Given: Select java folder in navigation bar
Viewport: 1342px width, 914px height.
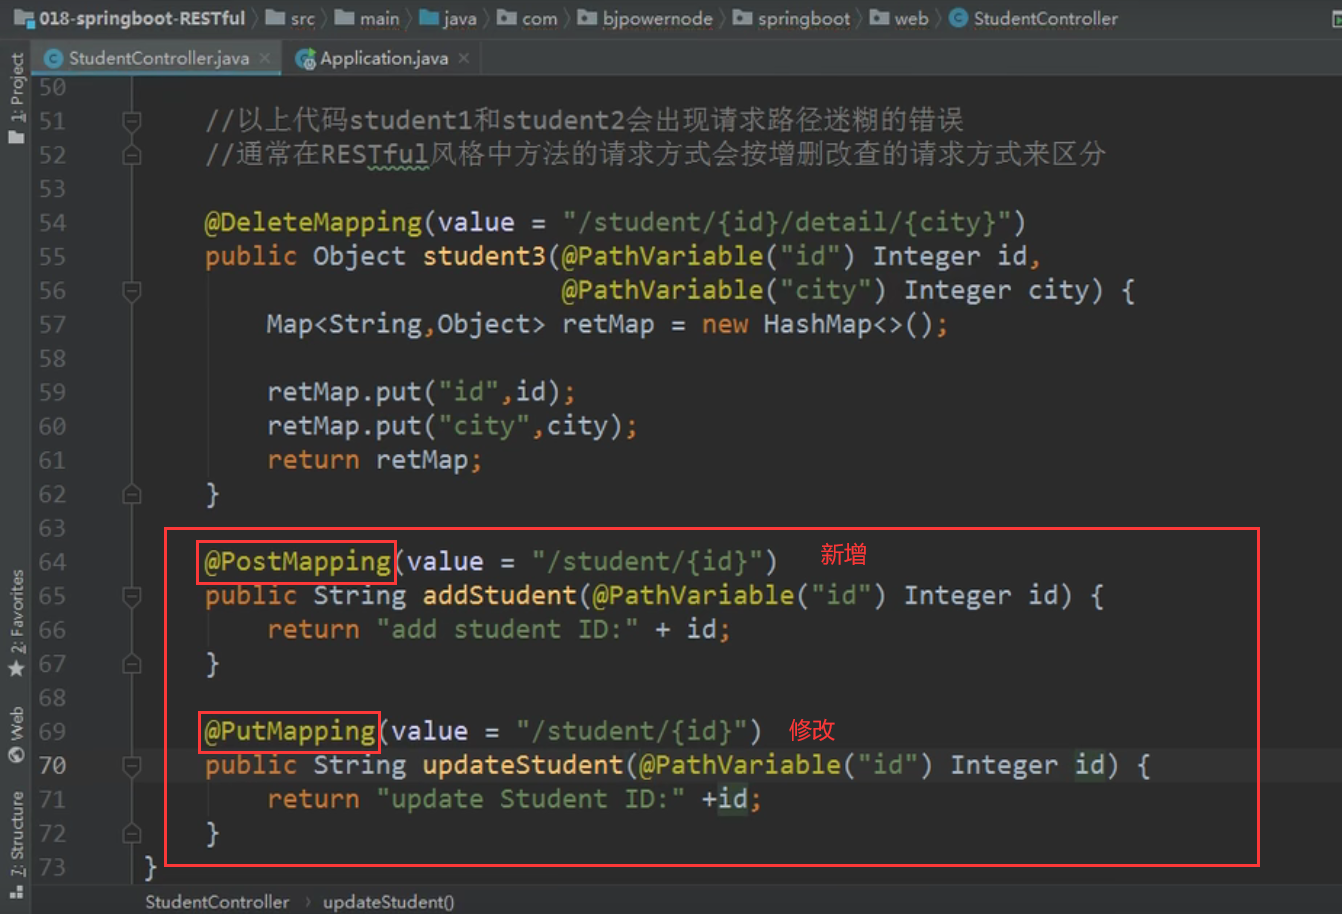Looking at the screenshot, I should 448,18.
